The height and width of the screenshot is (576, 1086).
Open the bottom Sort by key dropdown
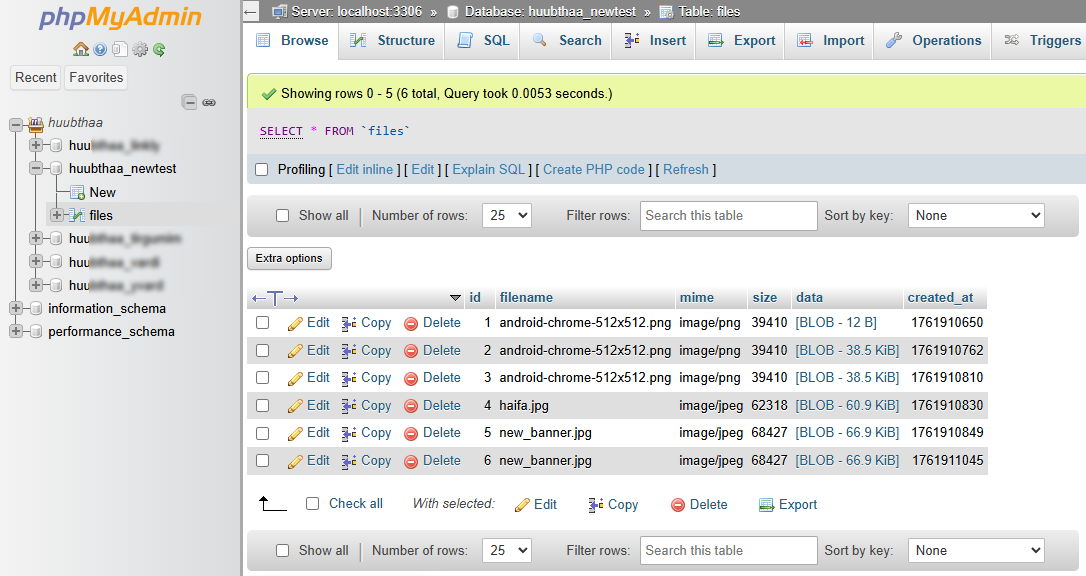tap(976, 550)
